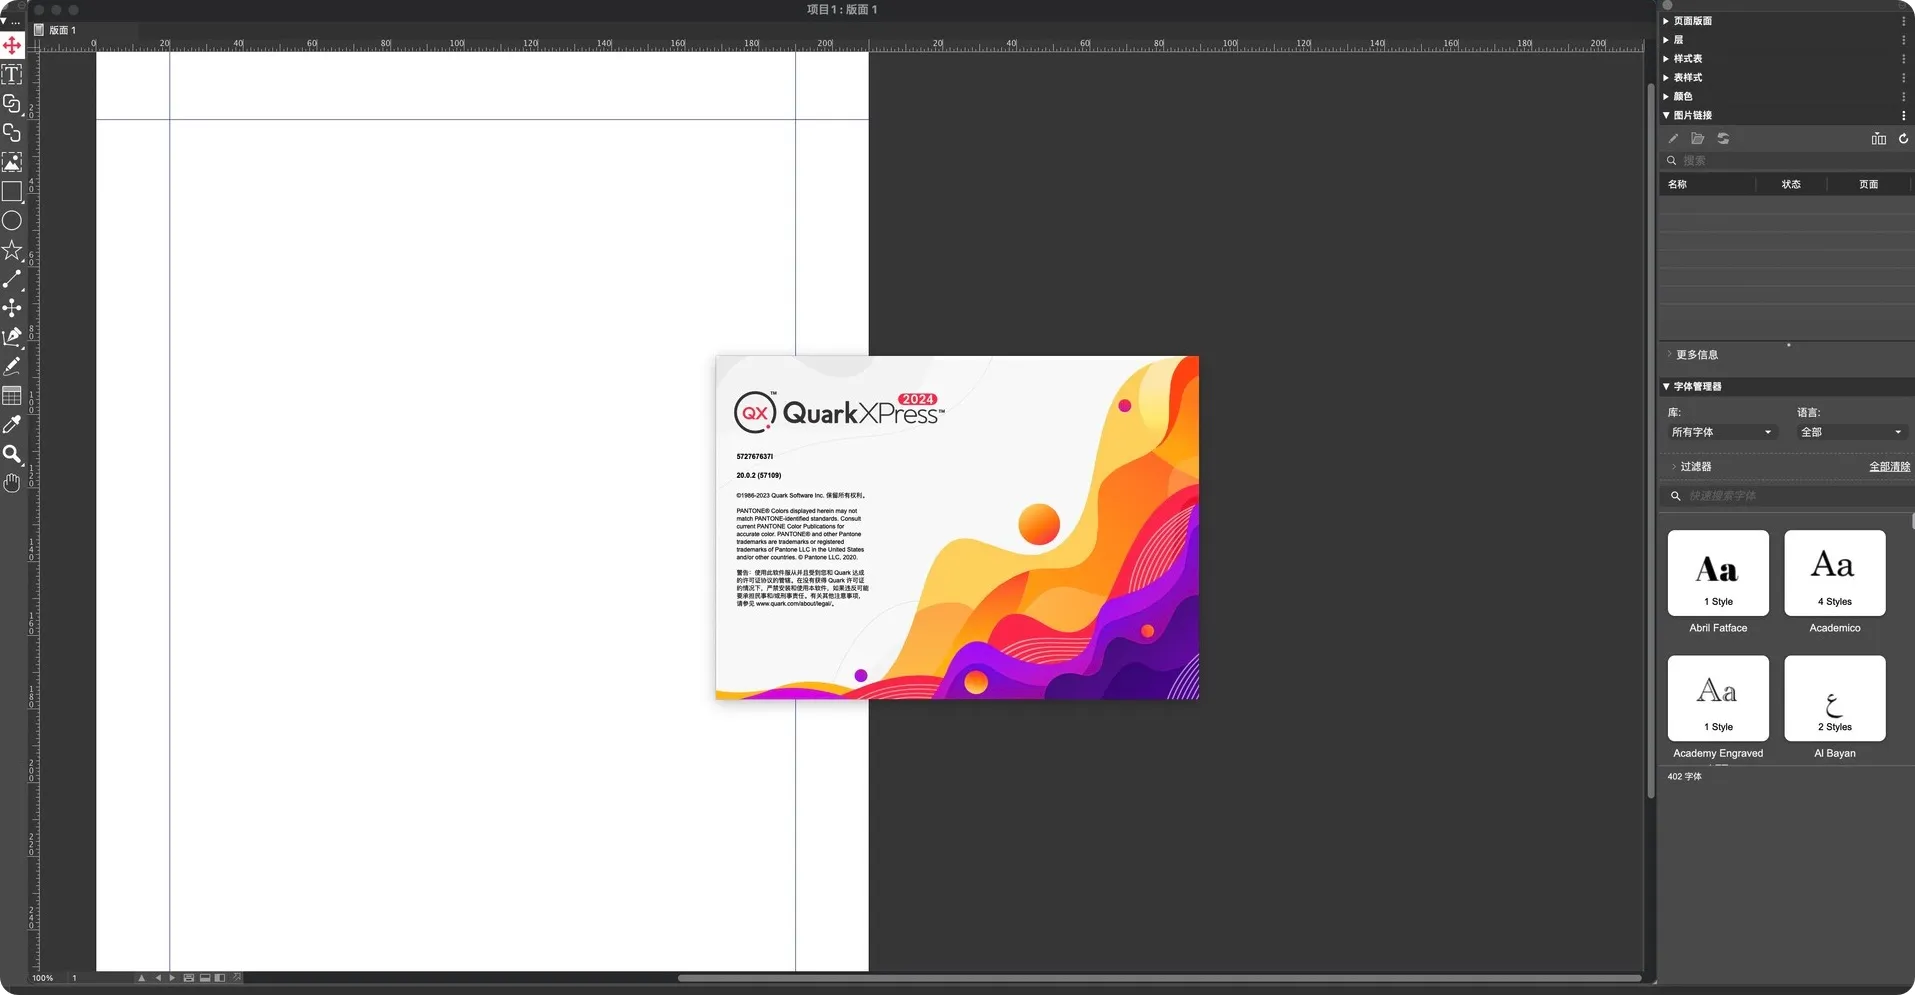This screenshot has width=1915, height=995.
Task: Expand the 过滤器 section
Action: click(x=1674, y=467)
